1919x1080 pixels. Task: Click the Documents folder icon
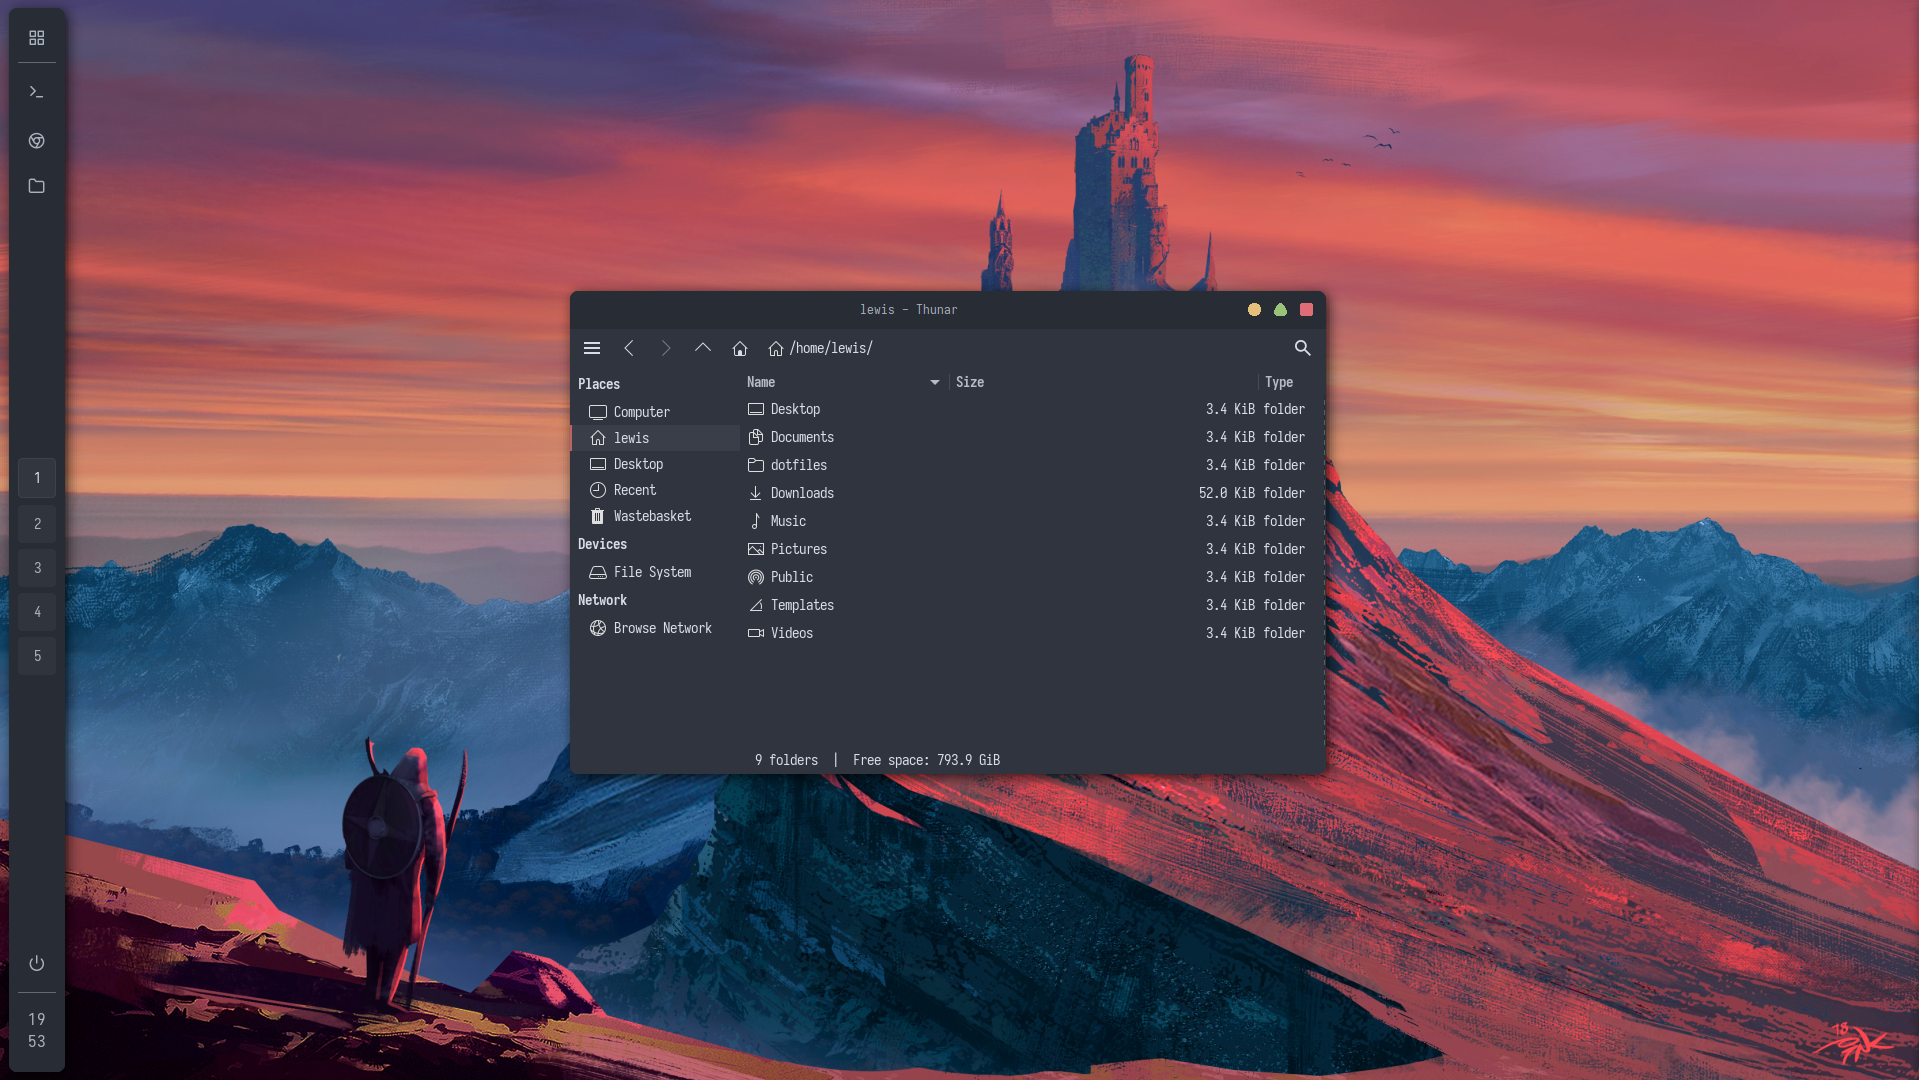(x=756, y=437)
